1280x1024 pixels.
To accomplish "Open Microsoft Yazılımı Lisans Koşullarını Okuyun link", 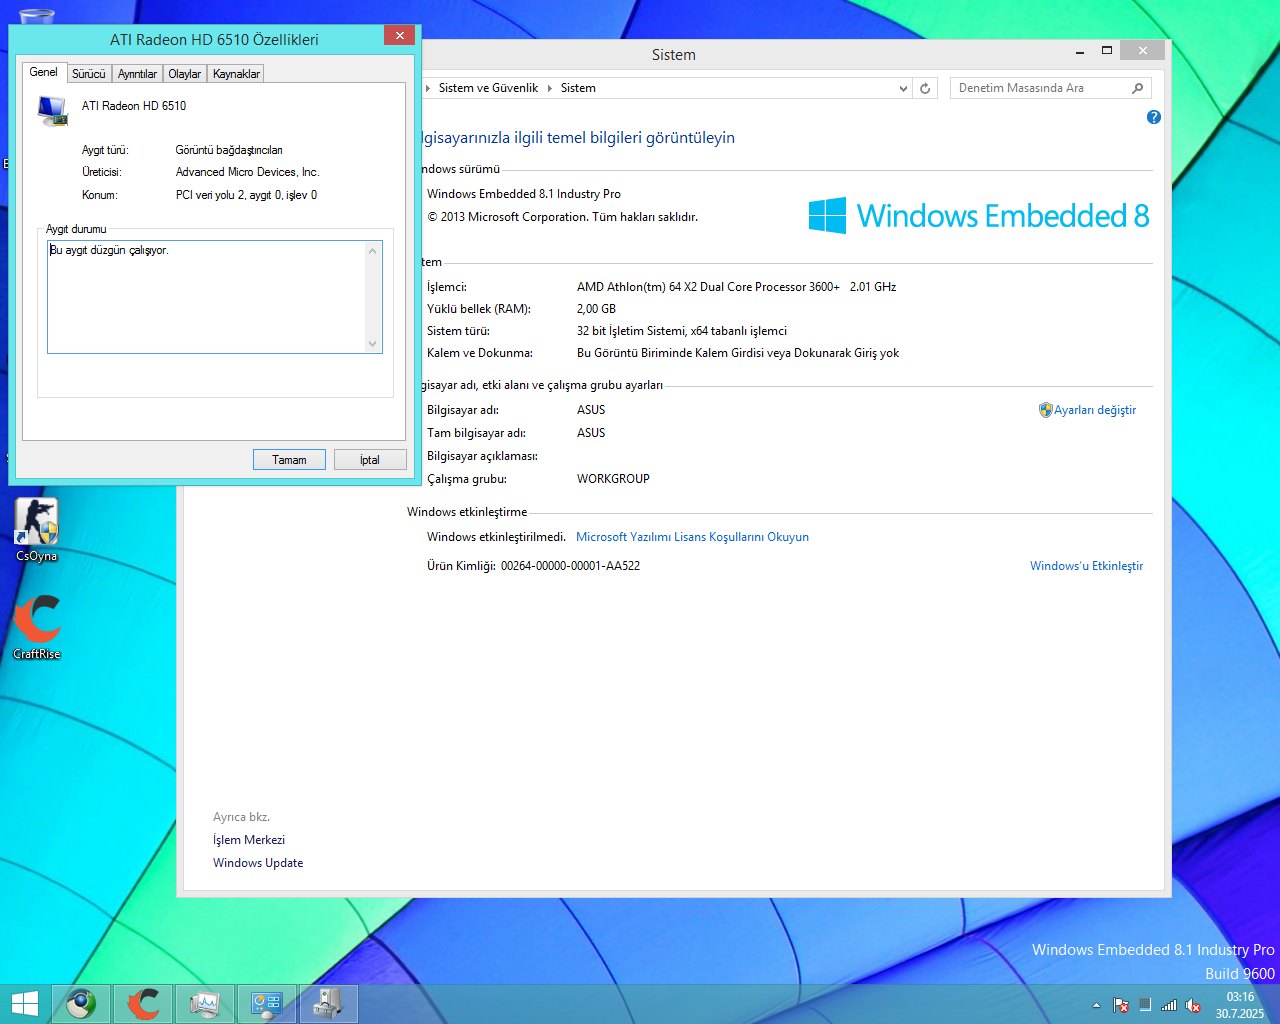I will pos(692,537).
